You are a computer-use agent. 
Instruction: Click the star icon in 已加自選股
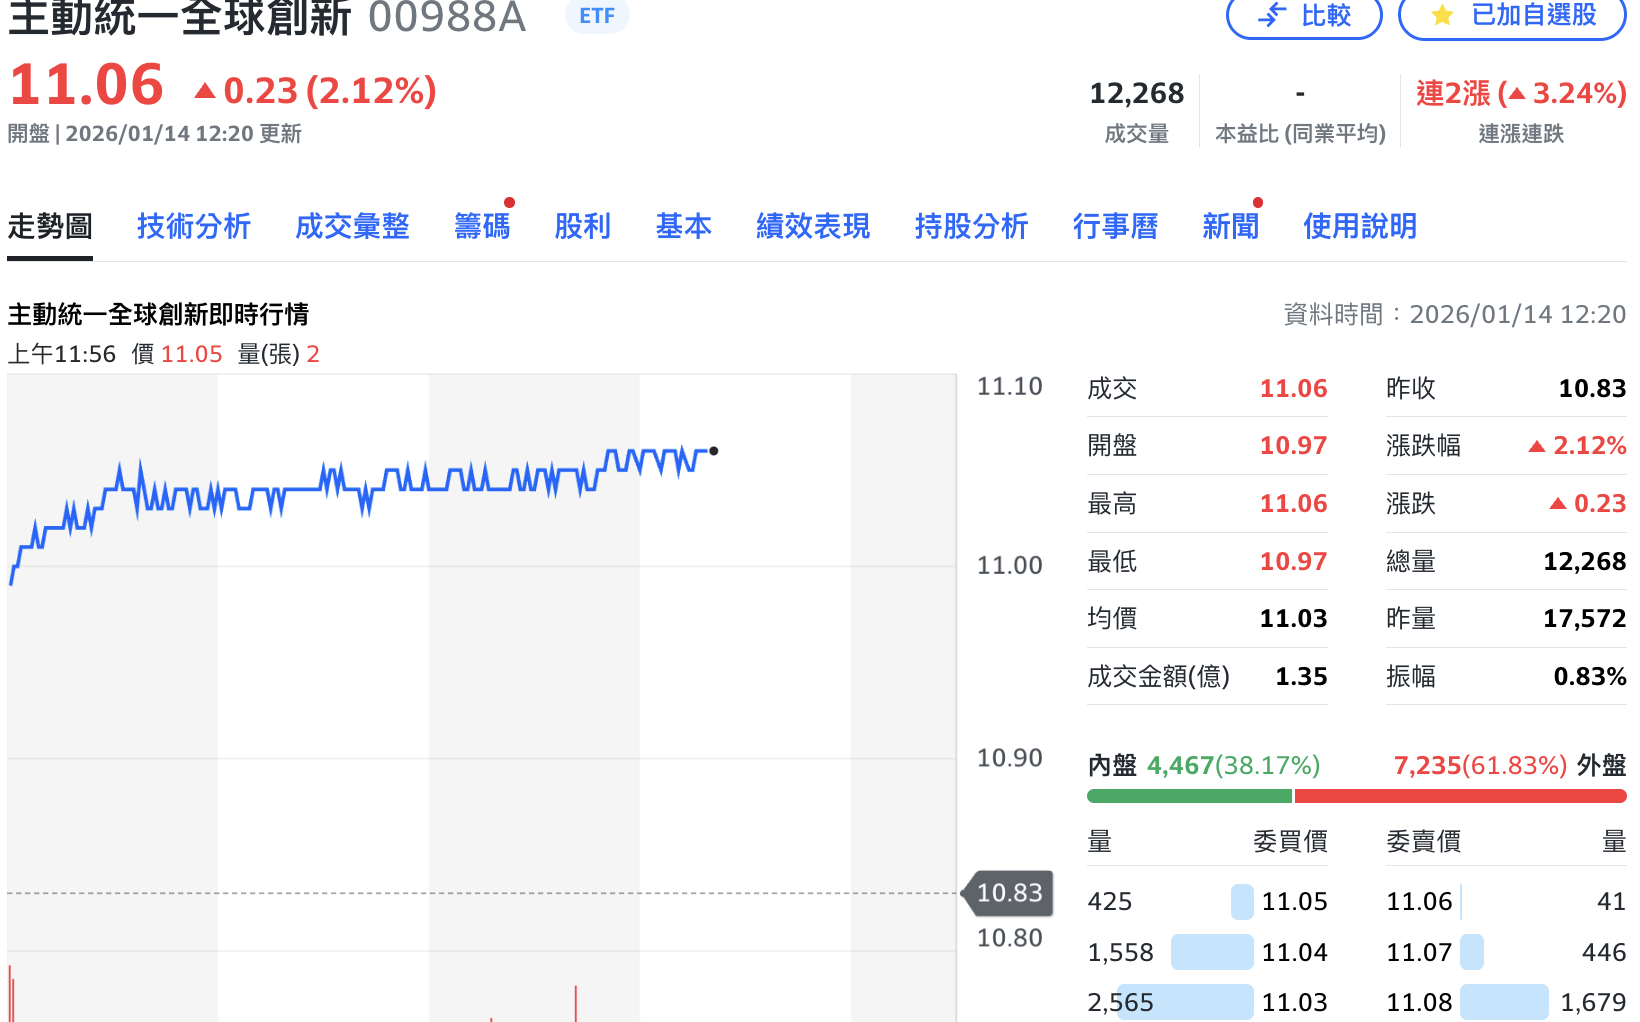(1440, 16)
